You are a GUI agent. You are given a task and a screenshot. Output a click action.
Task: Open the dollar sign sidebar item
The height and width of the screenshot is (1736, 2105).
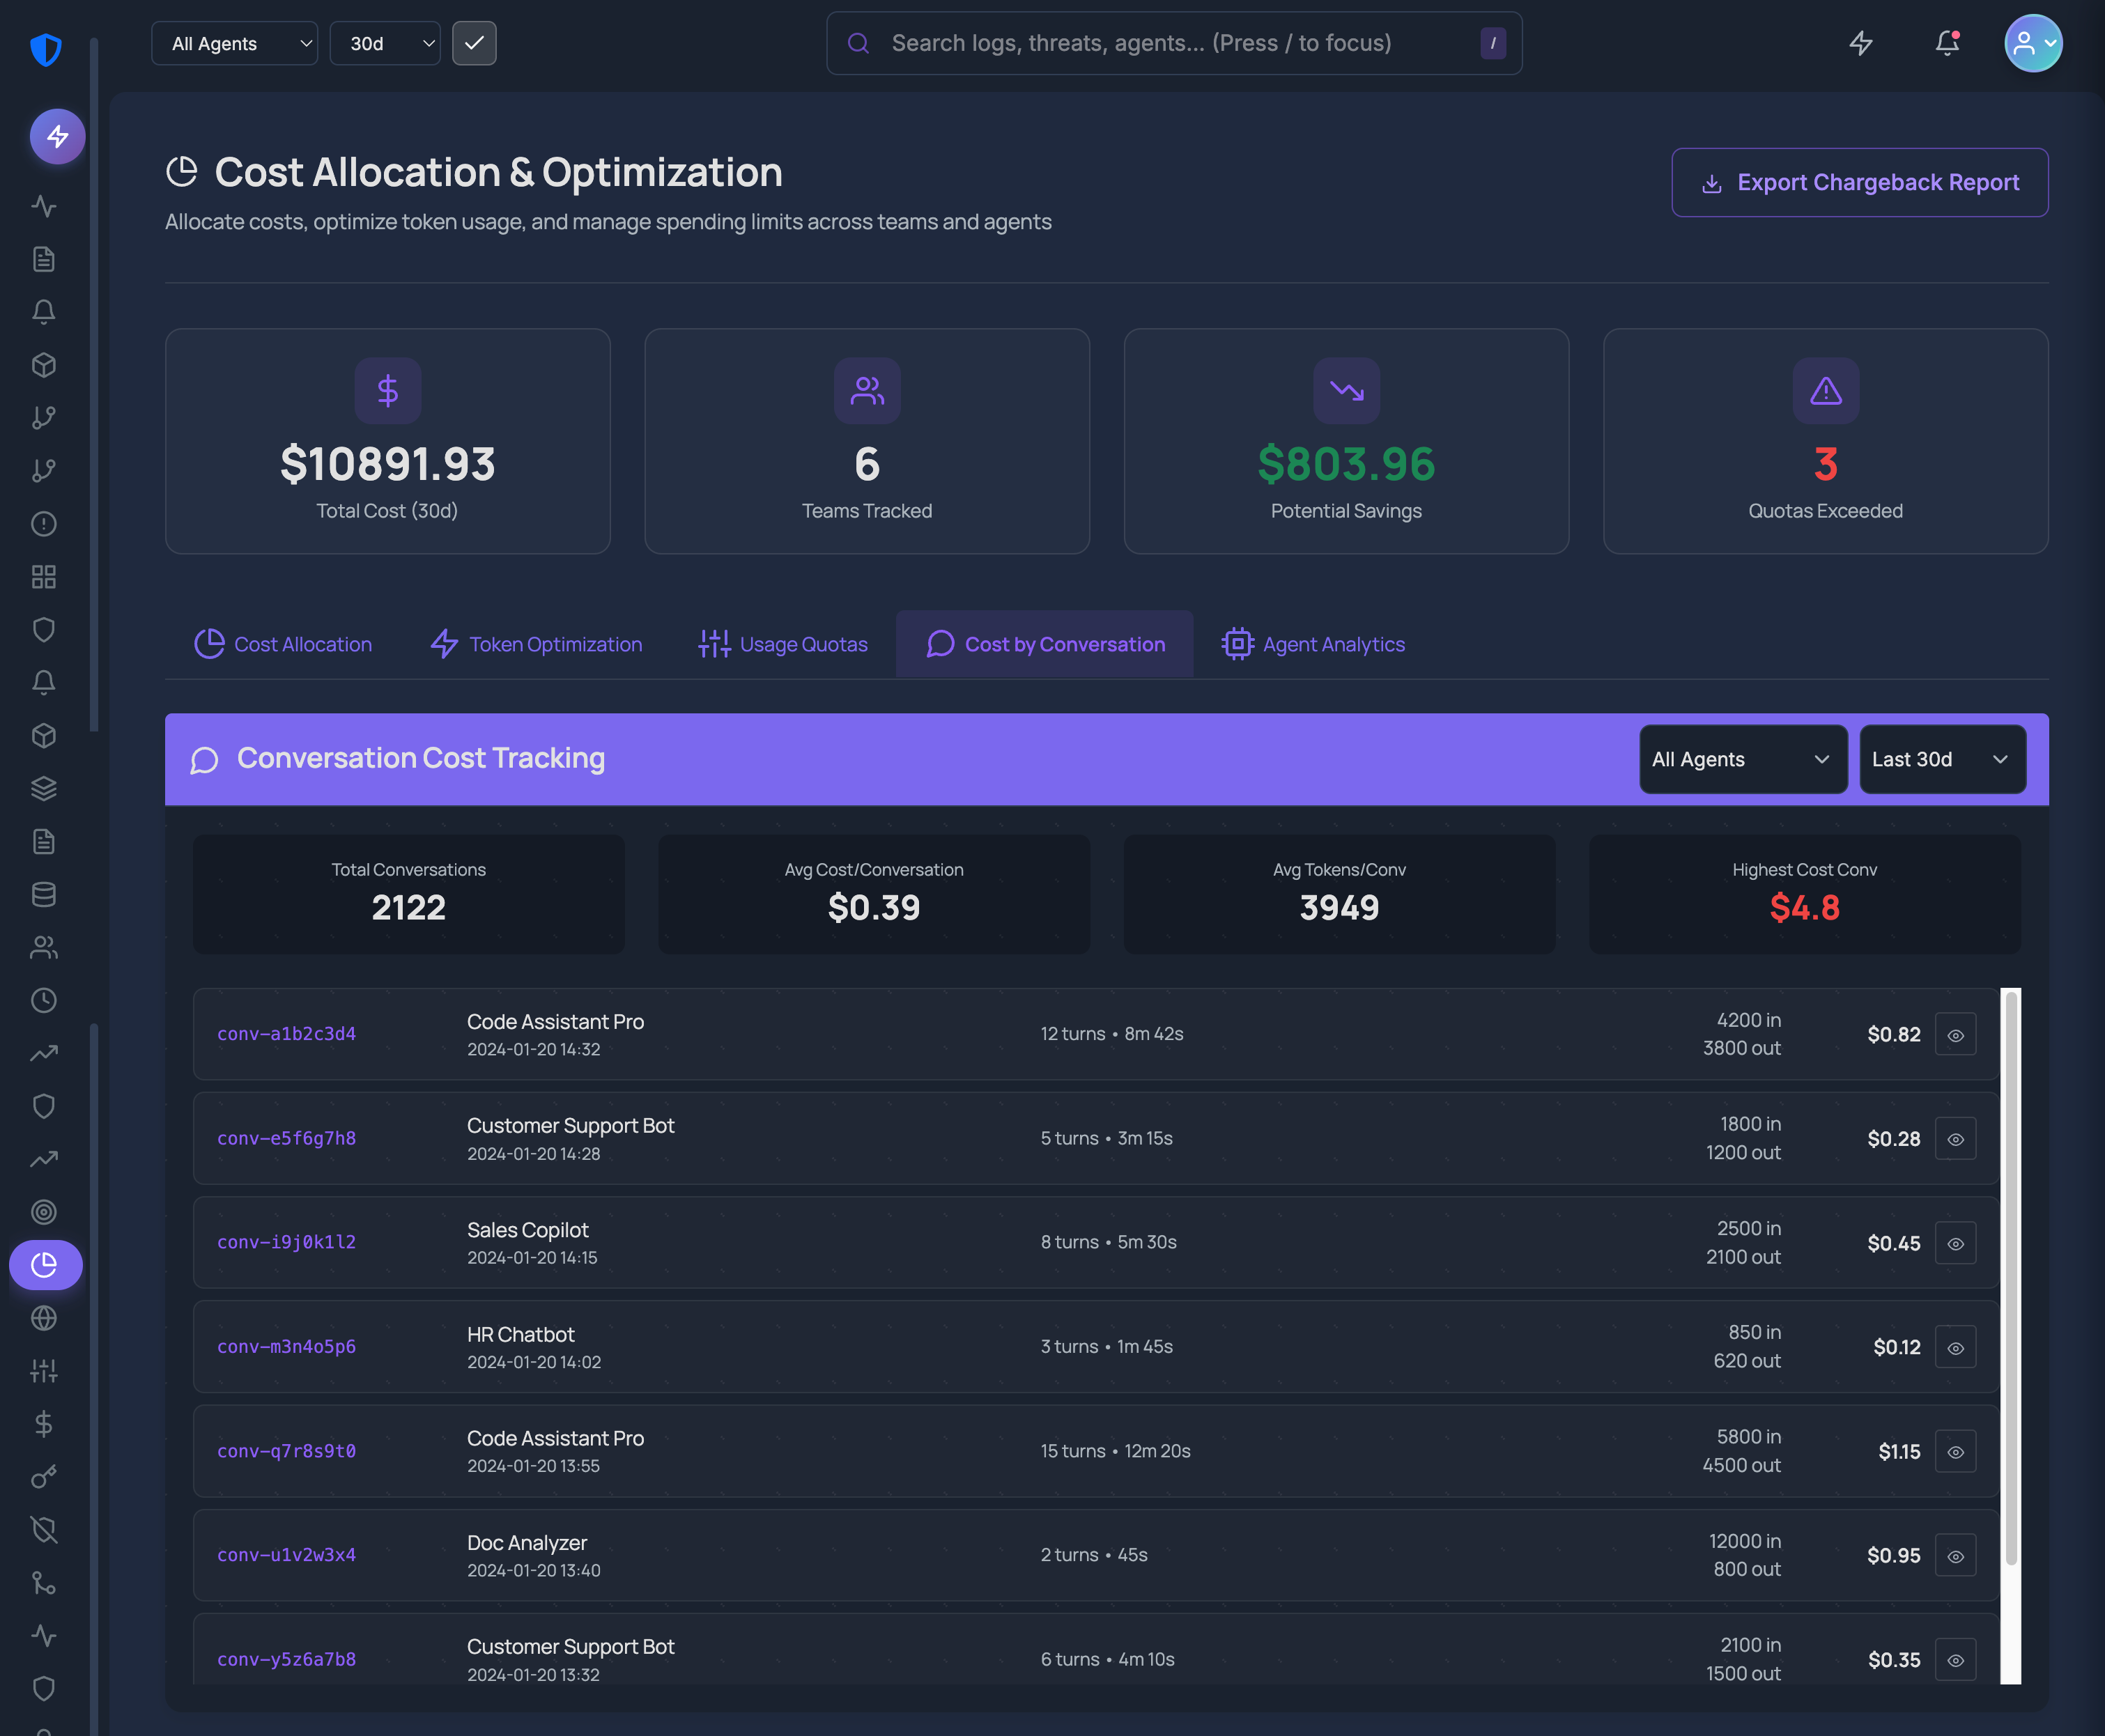(x=43, y=1423)
